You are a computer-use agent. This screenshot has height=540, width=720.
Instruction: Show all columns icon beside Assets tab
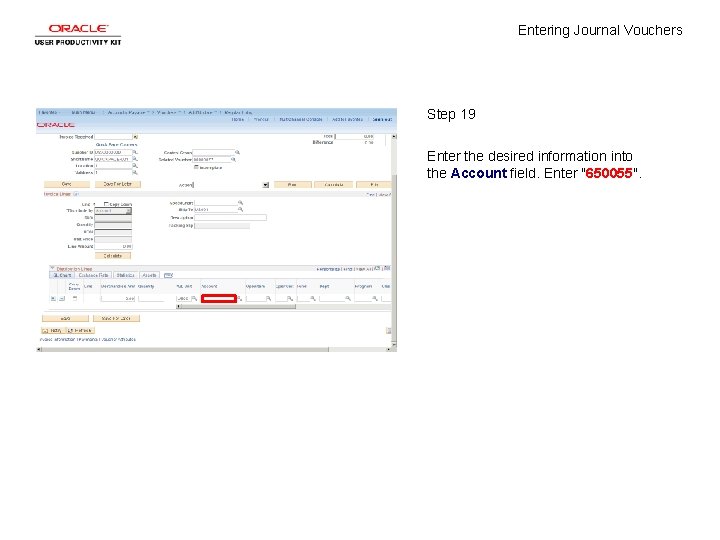tap(169, 275)
